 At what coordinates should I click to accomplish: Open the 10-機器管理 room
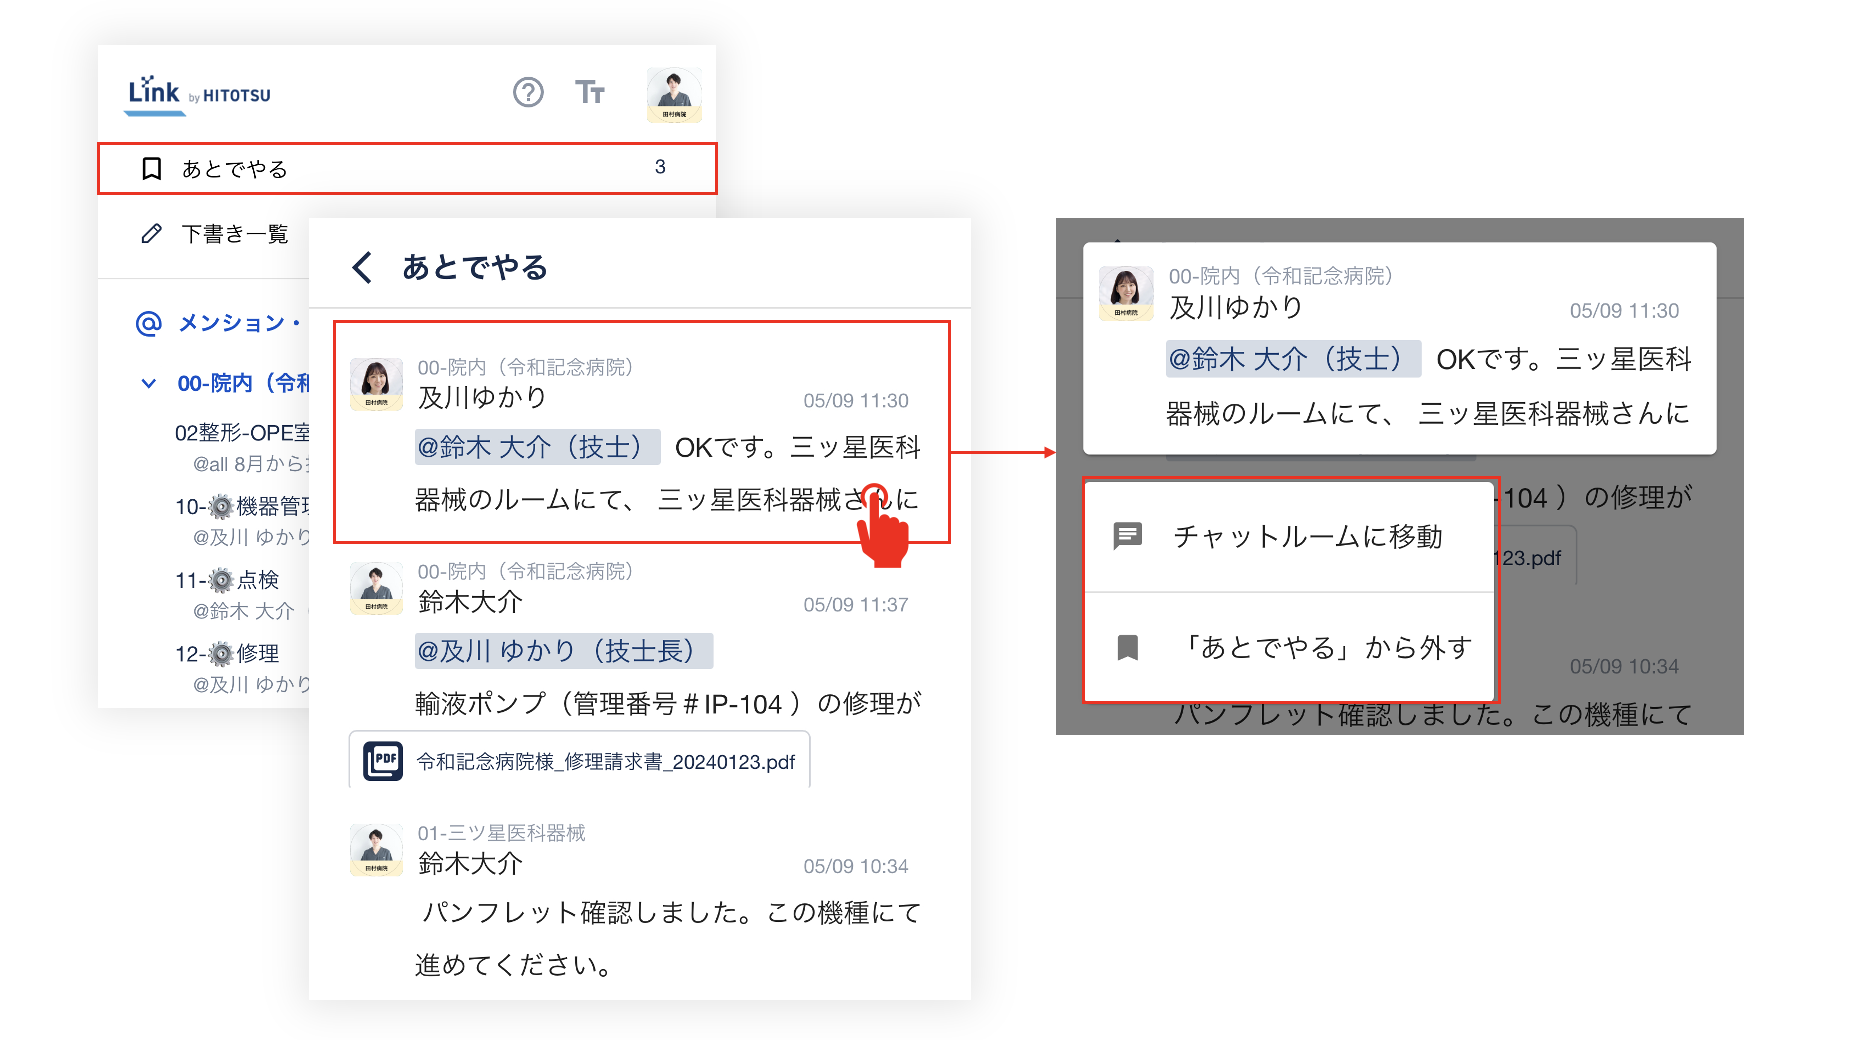pyautogui.click(x=242, y=507)
